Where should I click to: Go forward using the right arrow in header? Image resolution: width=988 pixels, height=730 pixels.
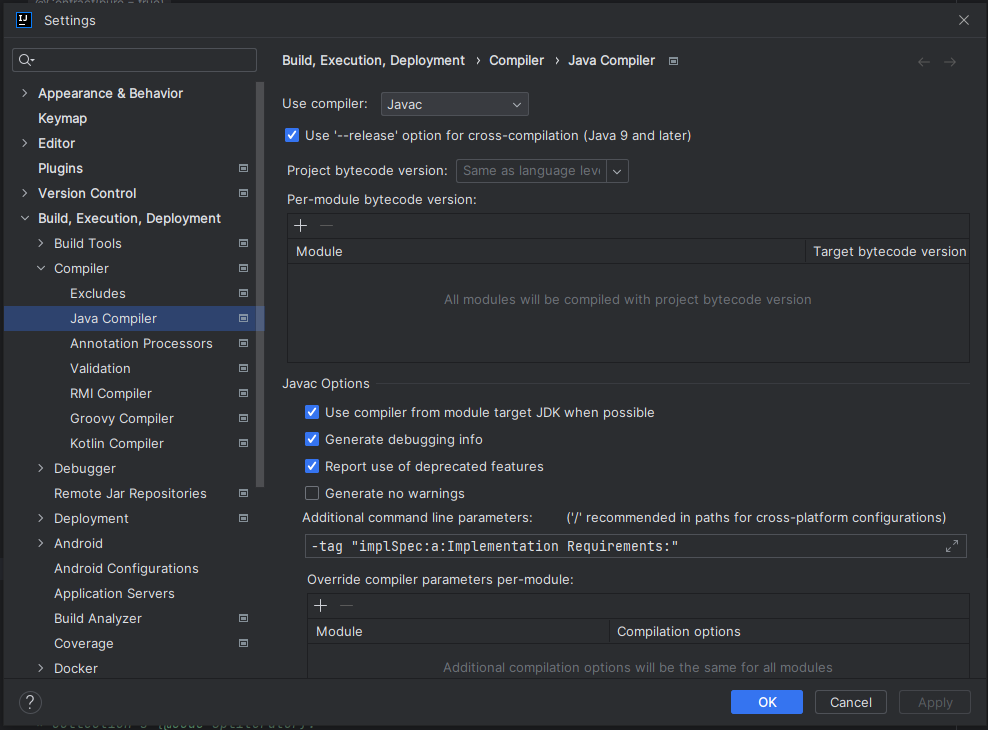[950, 62]
